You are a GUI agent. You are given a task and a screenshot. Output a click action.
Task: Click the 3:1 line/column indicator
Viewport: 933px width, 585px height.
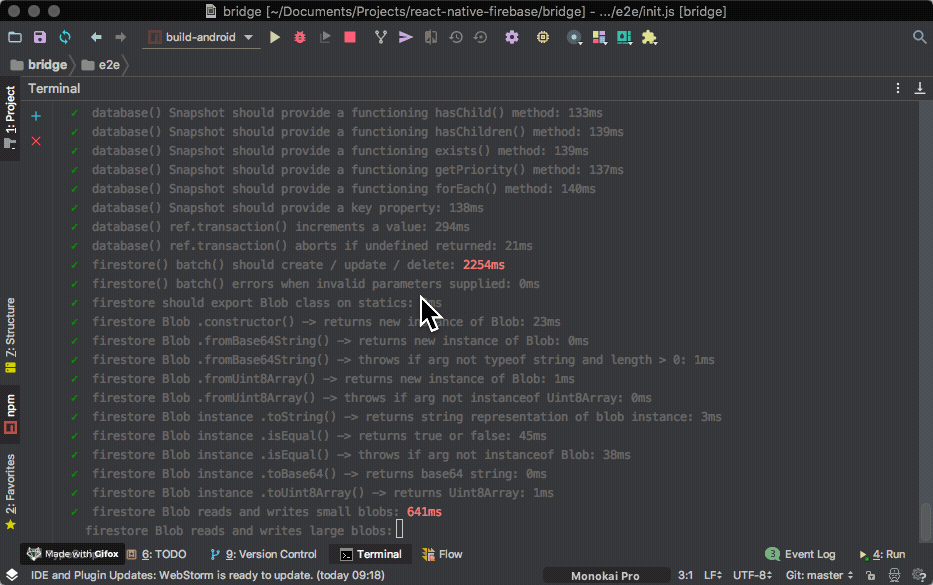(685, 575)
